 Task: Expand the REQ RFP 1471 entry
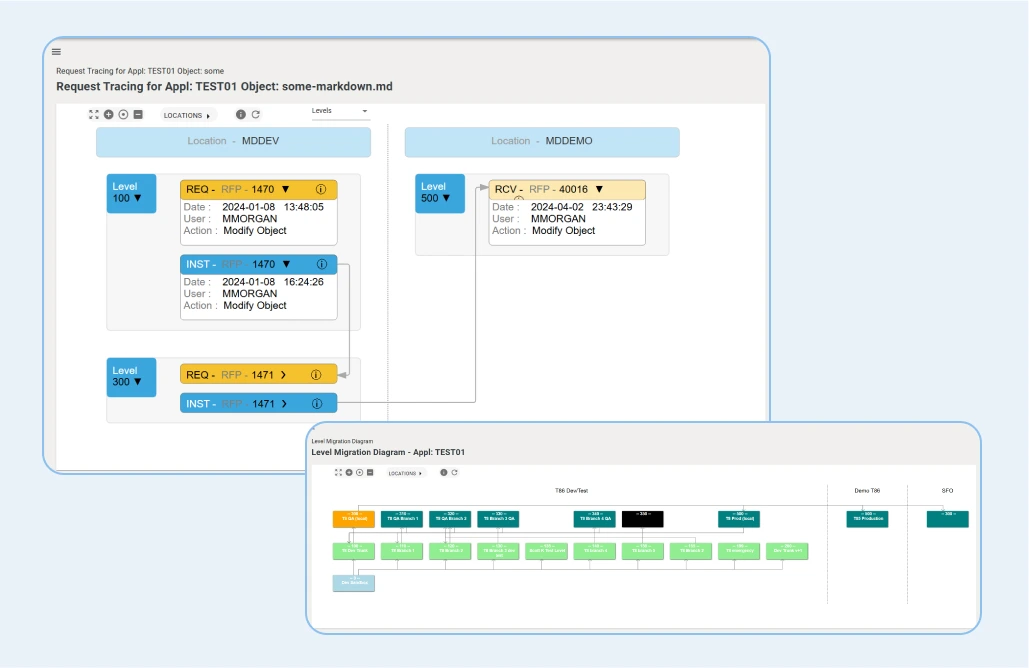[x=284, y=375]
